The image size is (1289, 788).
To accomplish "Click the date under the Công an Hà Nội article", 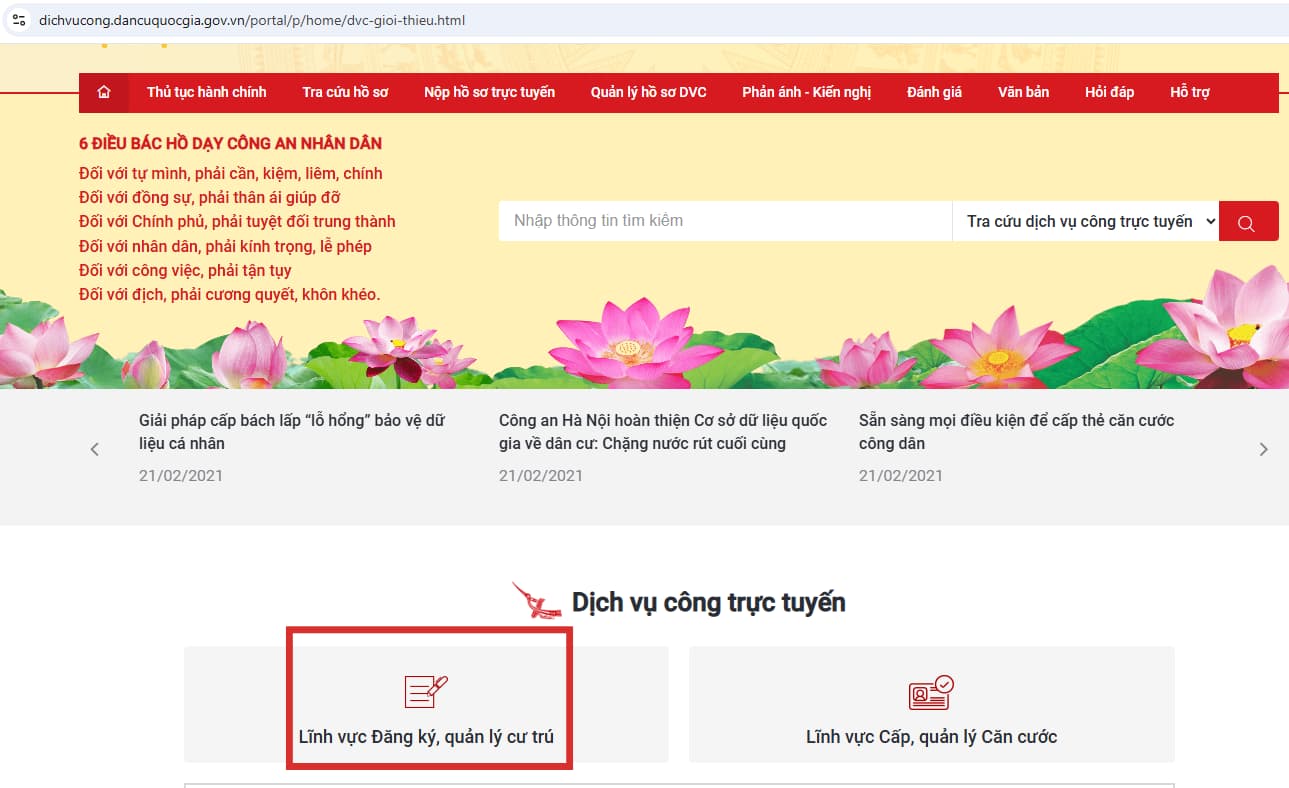I will [x=541, y=476].
